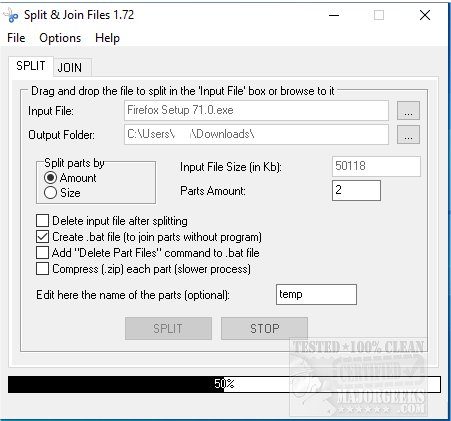Image resolution: width=451 pixels, height=421 pixels.
Task: Select Size radio button
Action: tap(50, 193)
